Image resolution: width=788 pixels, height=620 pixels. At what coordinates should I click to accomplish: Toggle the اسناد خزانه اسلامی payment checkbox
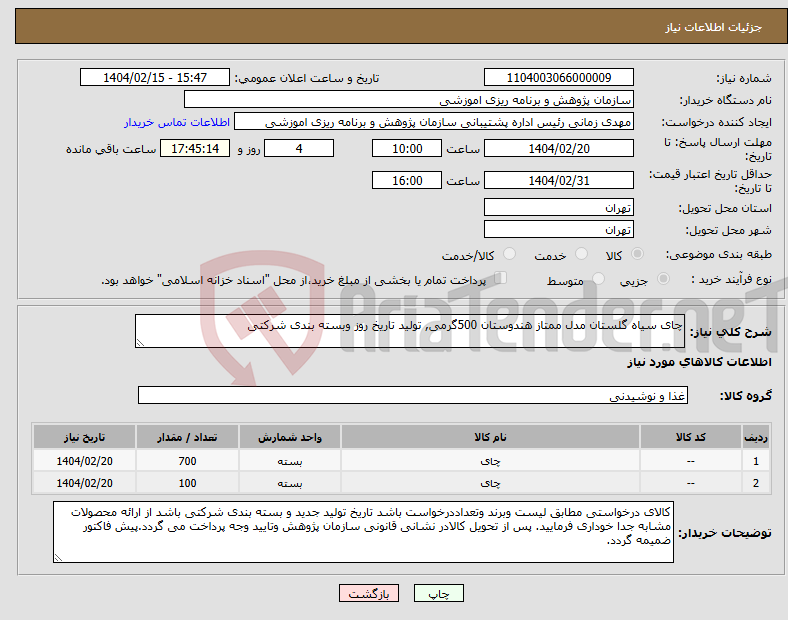(x=501, y=278)
